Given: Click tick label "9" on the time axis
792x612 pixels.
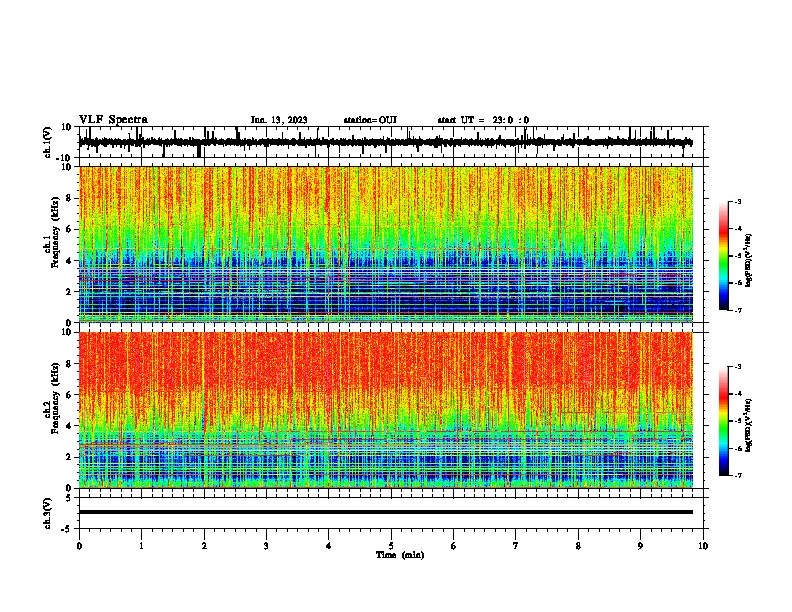Looking at the screenshot, I should click(640, 546).
